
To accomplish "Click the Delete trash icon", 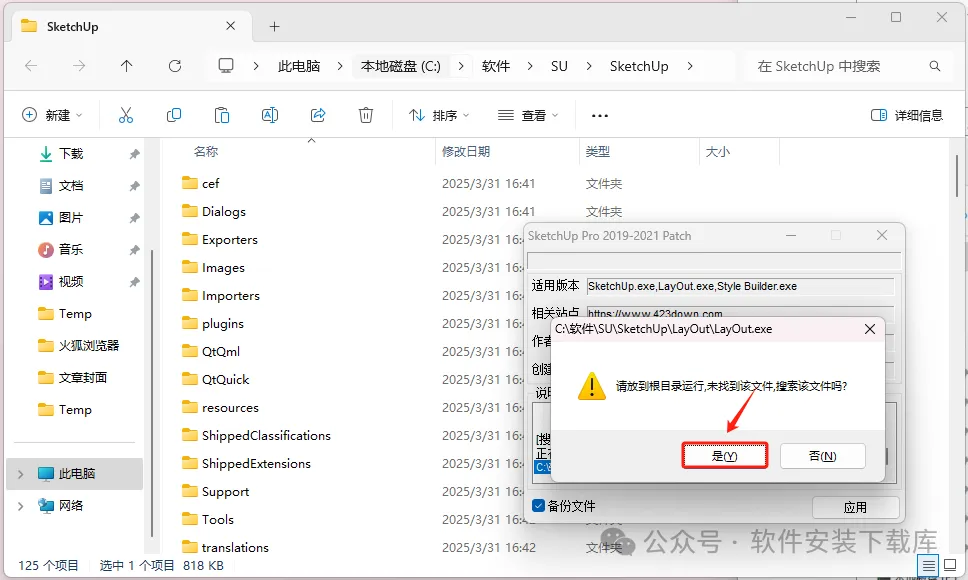I will pos(366,115).
